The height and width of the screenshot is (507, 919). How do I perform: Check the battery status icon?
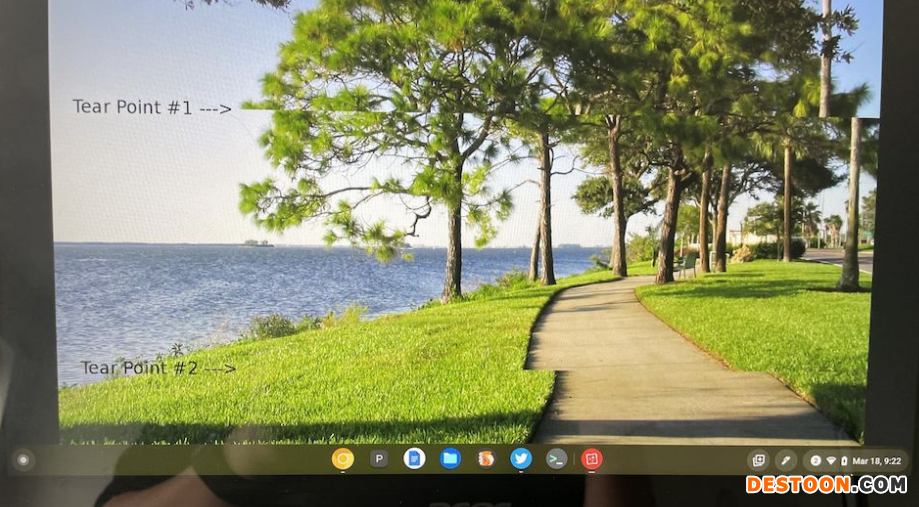click(843, 461)
